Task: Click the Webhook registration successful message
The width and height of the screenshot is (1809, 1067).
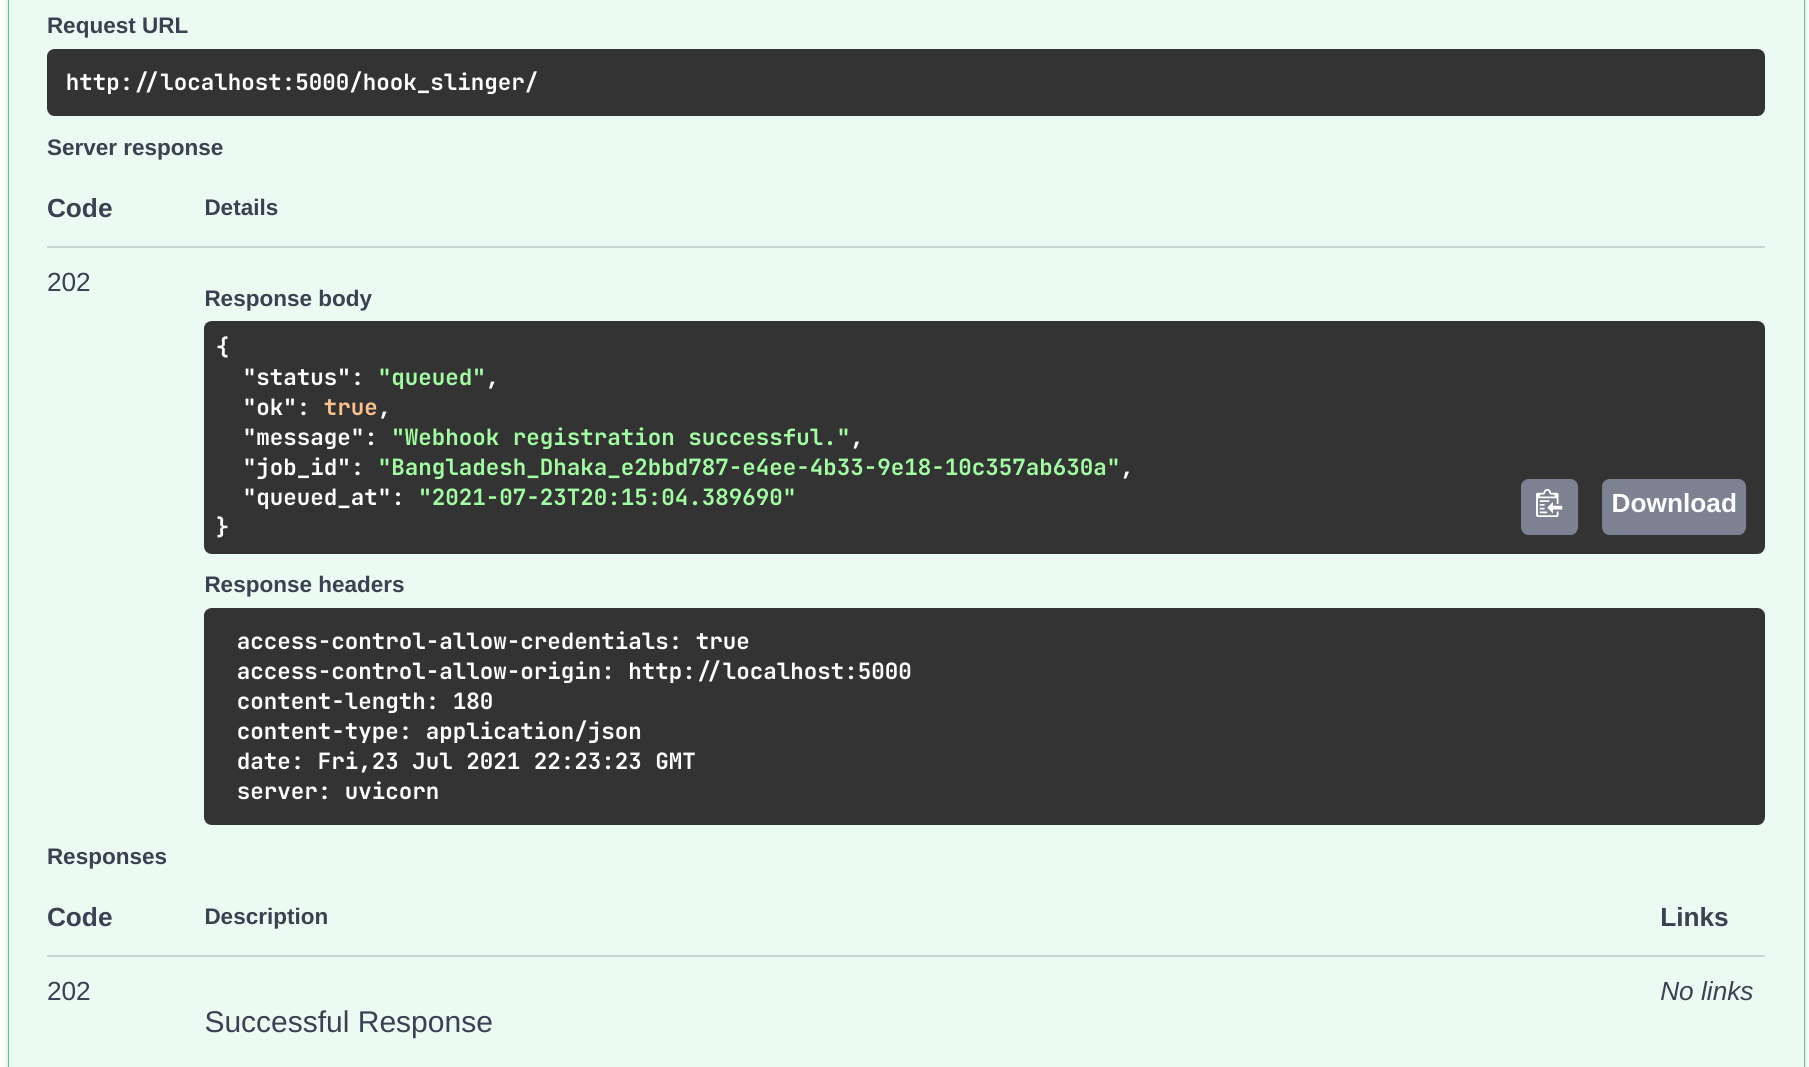Action: click(x=620, y=437)
